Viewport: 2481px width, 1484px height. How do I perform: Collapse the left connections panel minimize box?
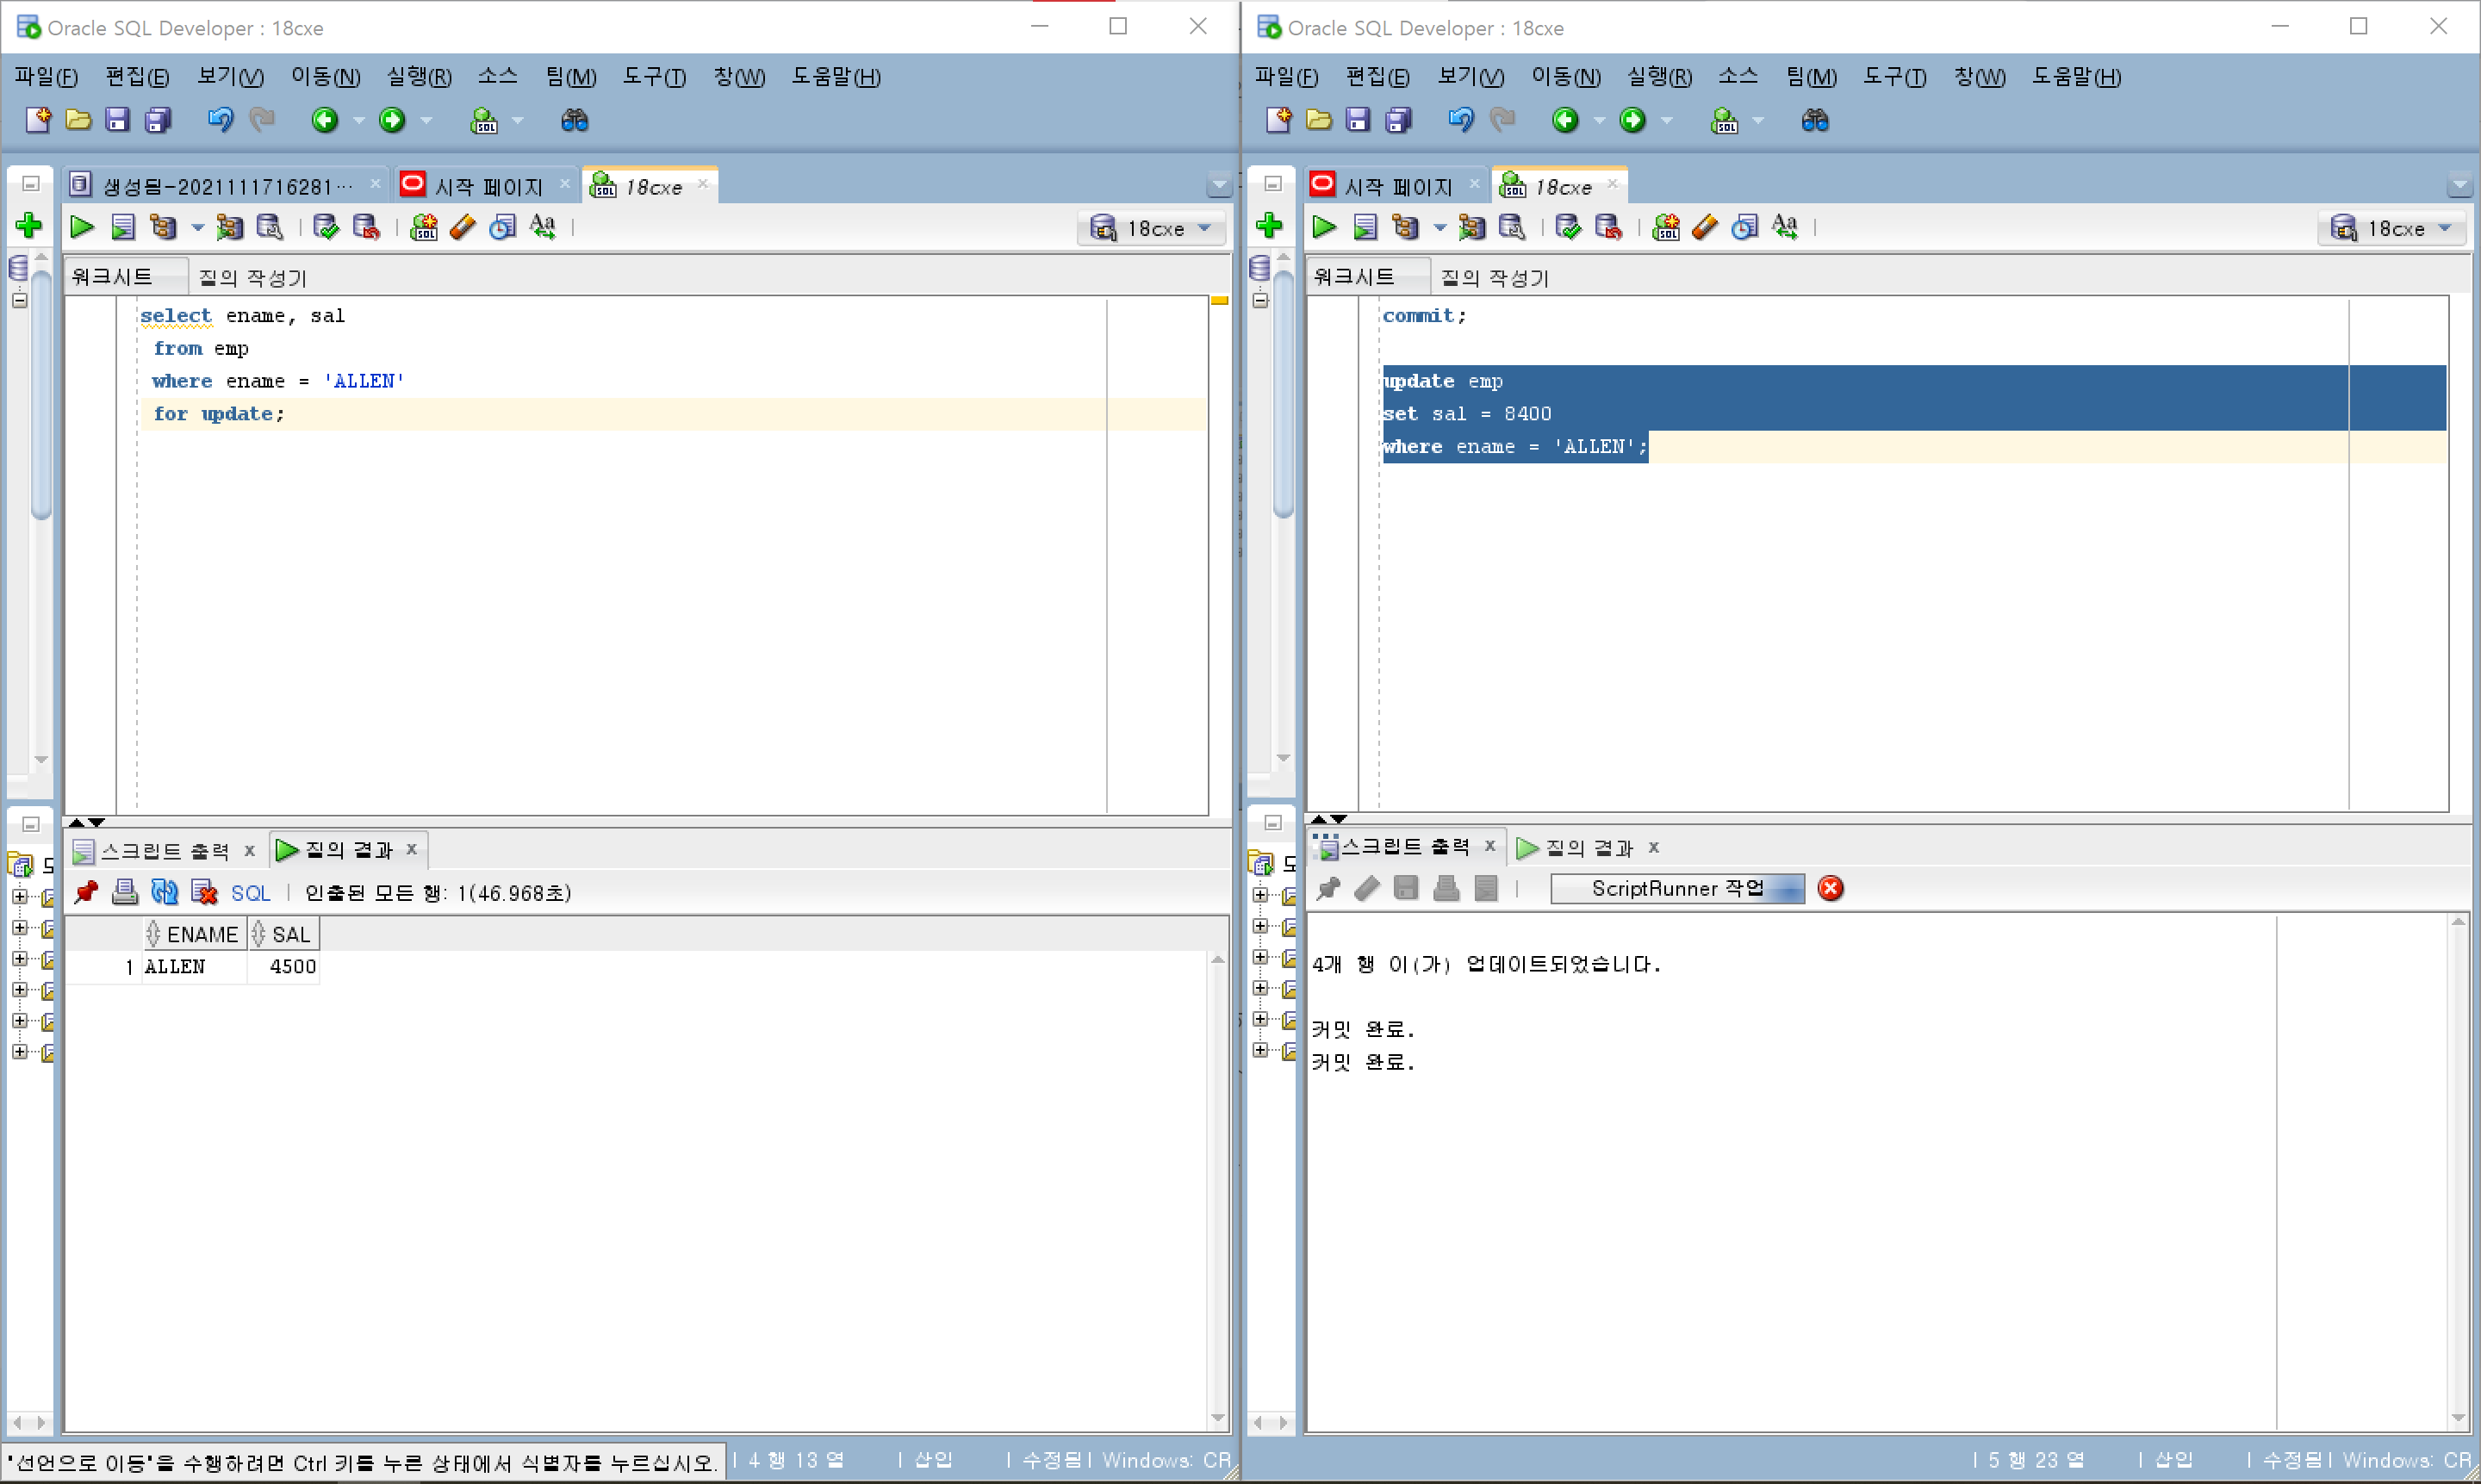click(31, 184)
